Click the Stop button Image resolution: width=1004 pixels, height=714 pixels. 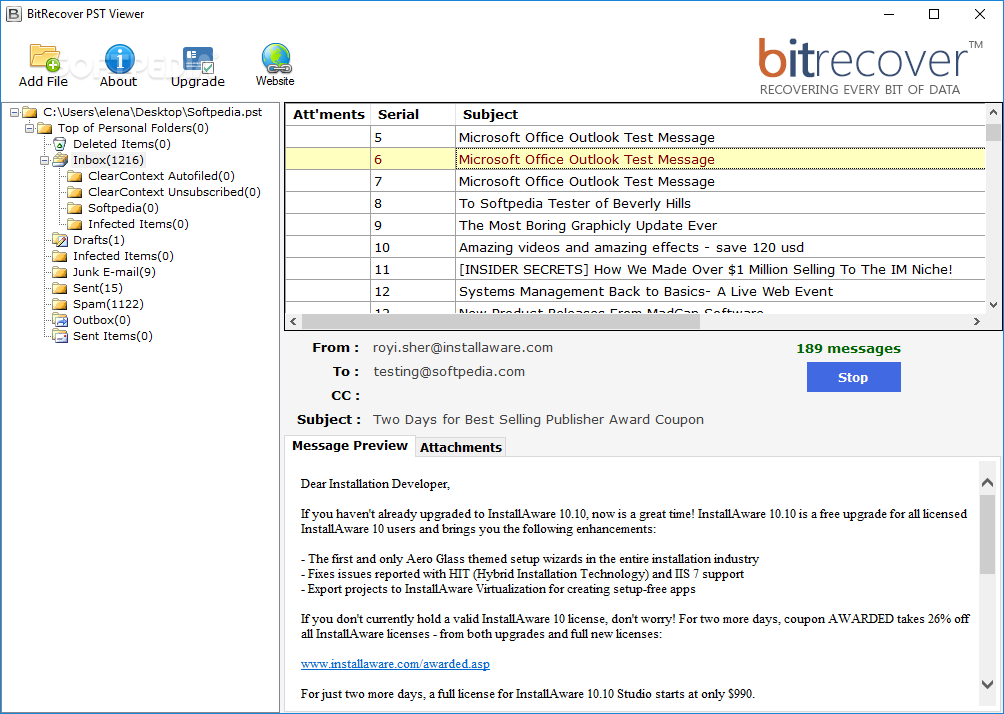pos(854,377)
